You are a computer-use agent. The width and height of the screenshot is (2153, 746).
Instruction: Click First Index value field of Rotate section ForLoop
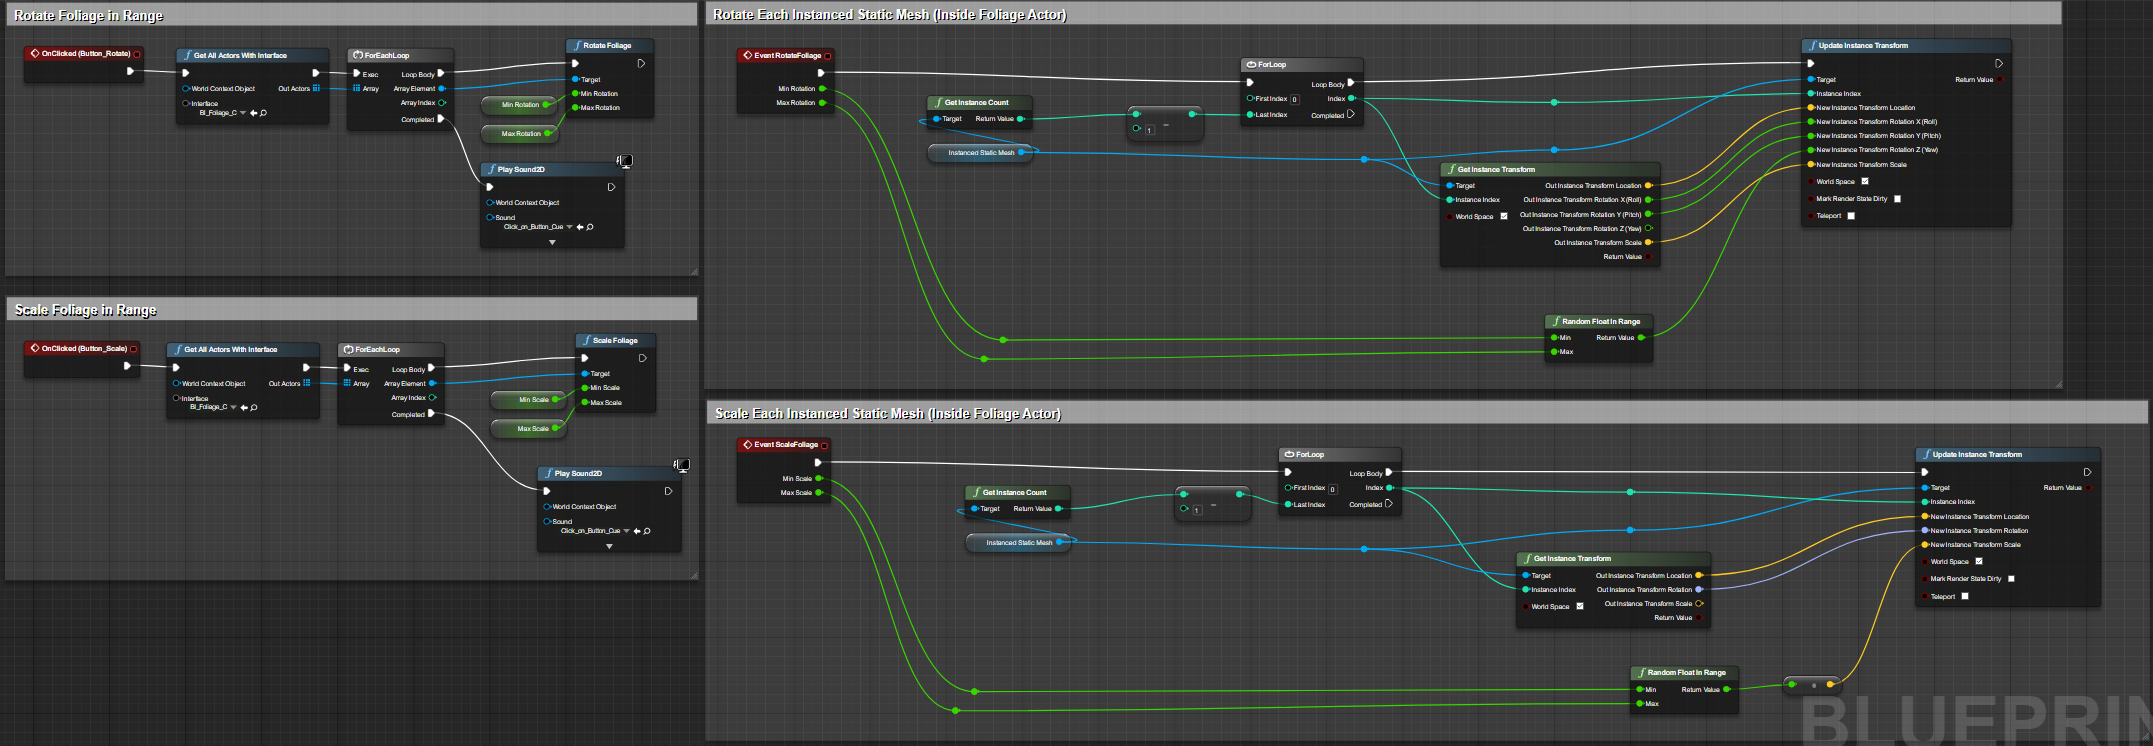[1294, 99]
